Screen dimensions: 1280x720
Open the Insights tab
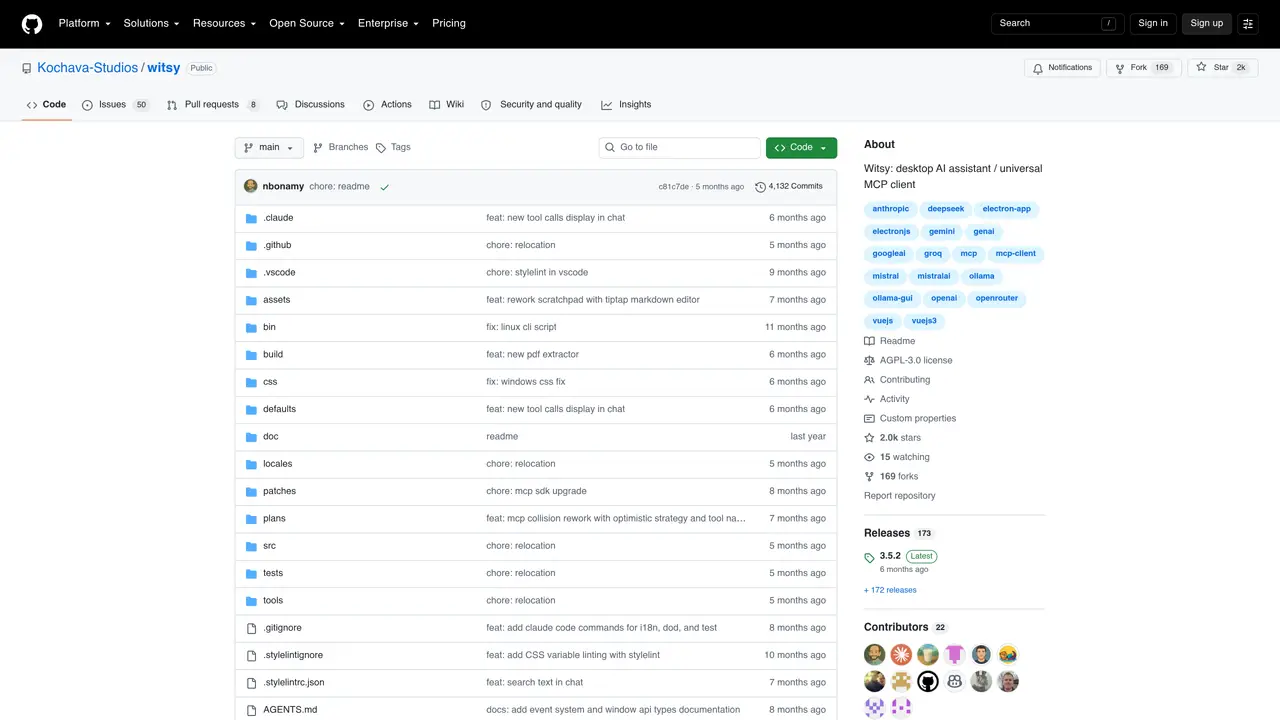pos(626,105)
